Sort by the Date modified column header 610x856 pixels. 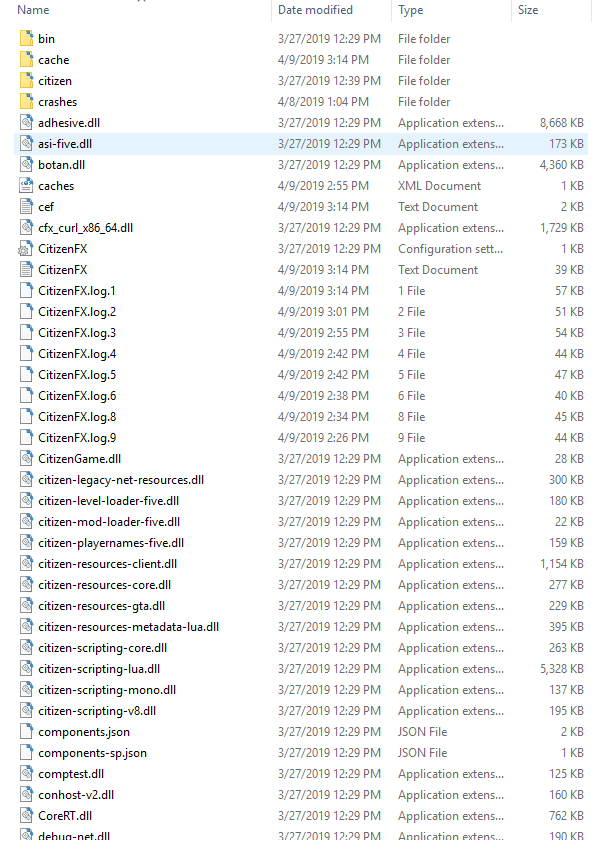[x=315, y=10]
